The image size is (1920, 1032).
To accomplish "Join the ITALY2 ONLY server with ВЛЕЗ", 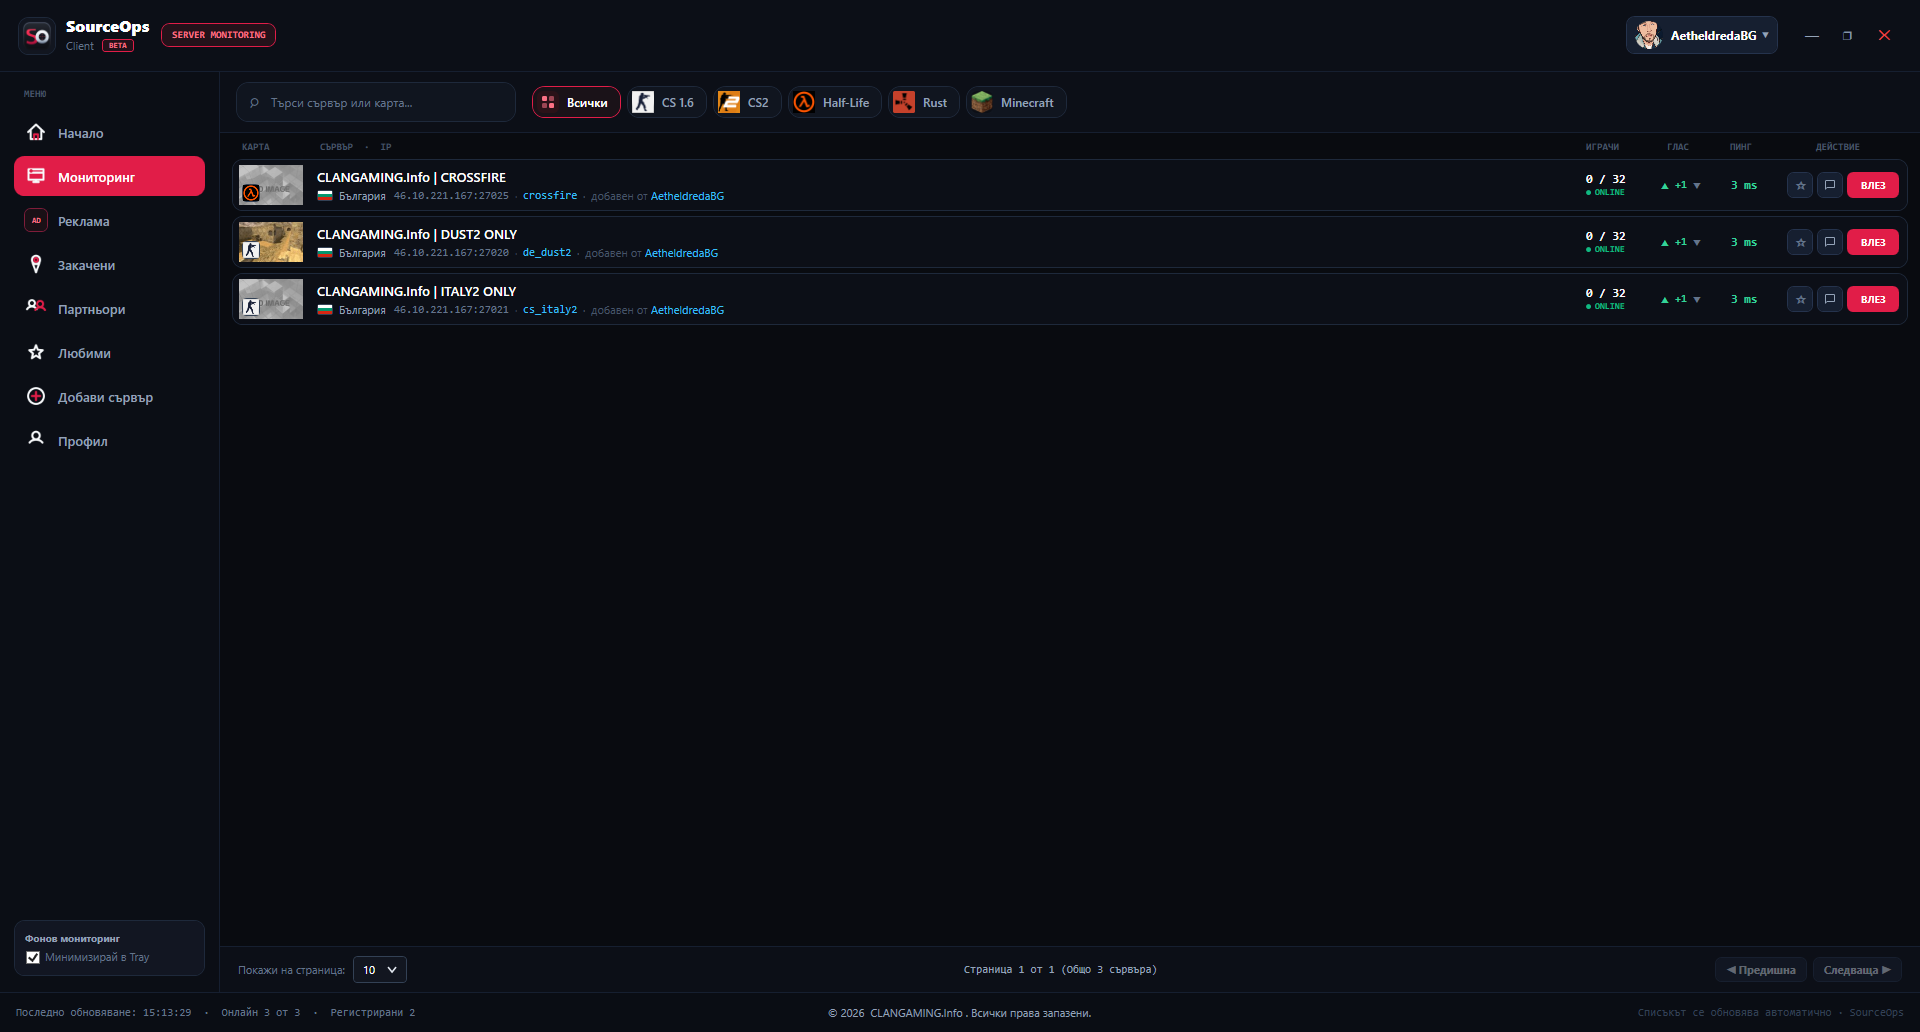I will (1873, 299).
